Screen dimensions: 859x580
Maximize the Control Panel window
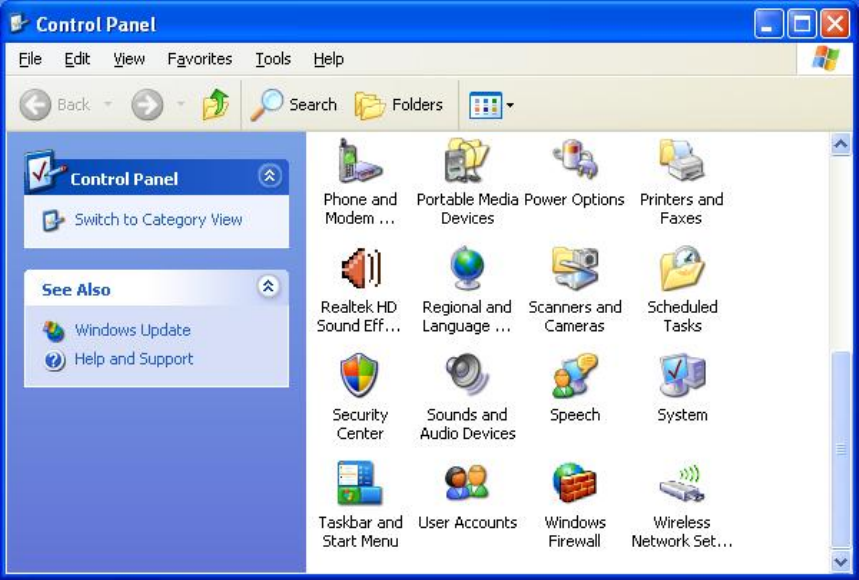[802, 24]
